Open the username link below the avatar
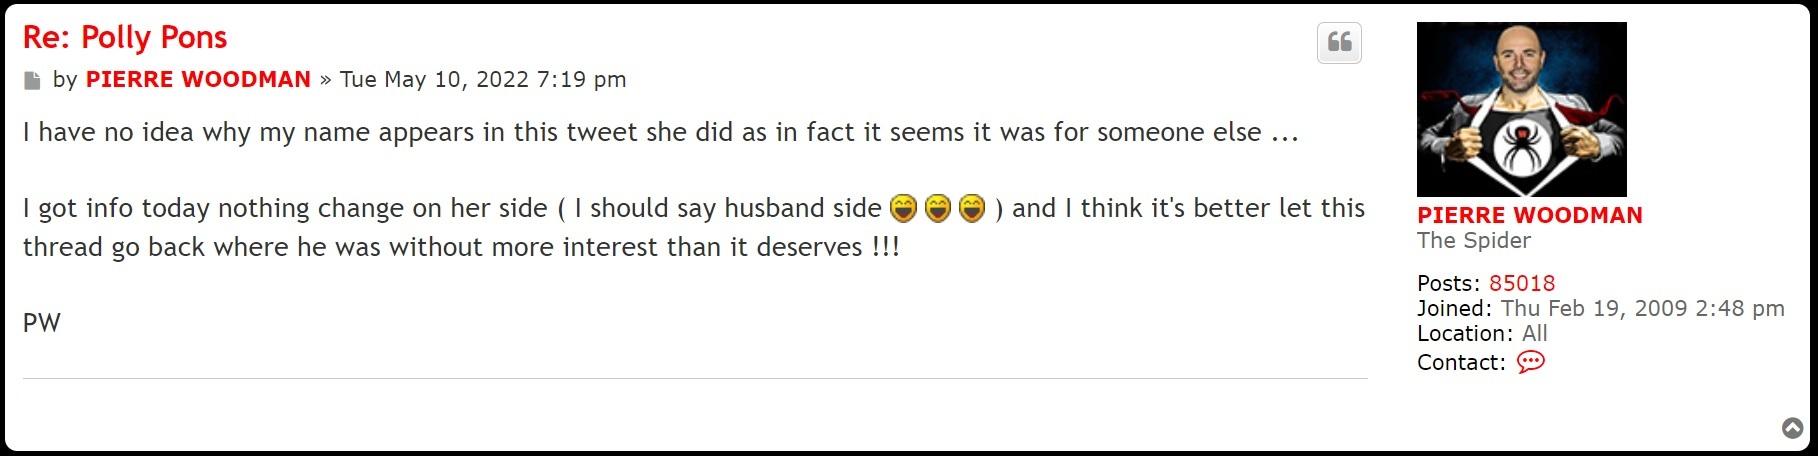 (x=1529, y=215)
